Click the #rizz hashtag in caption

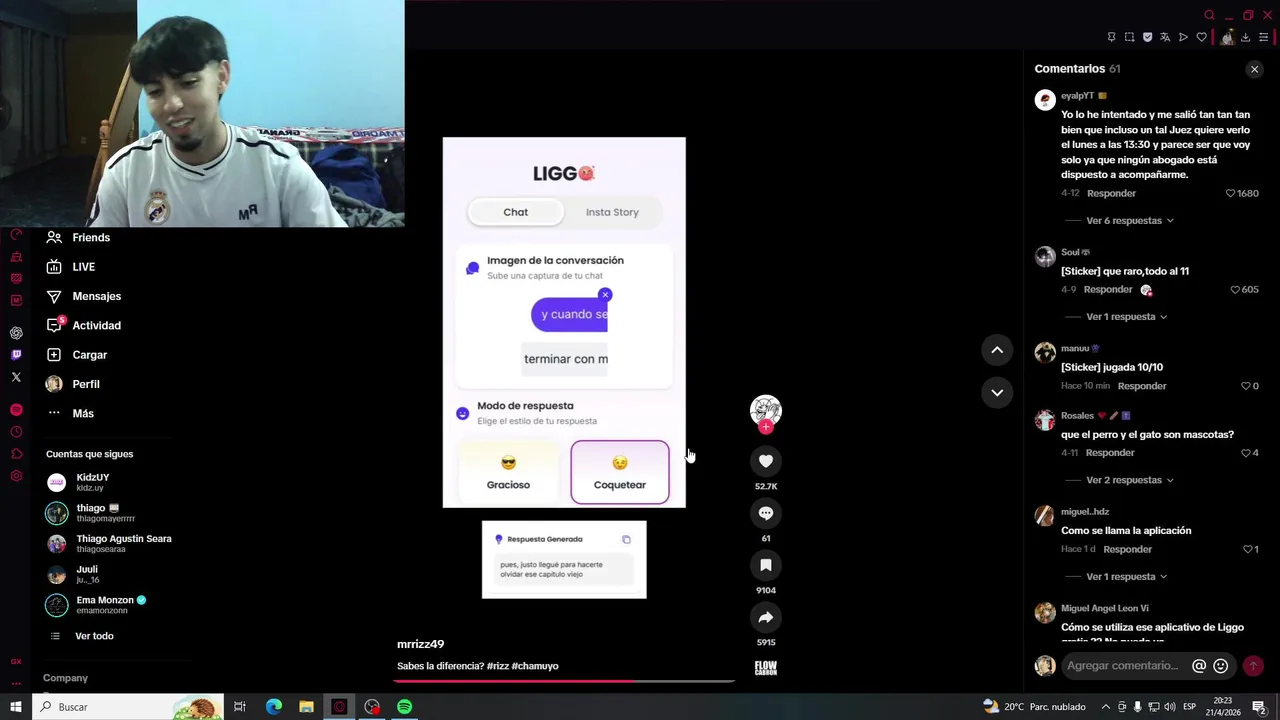[x=497, y=666]
